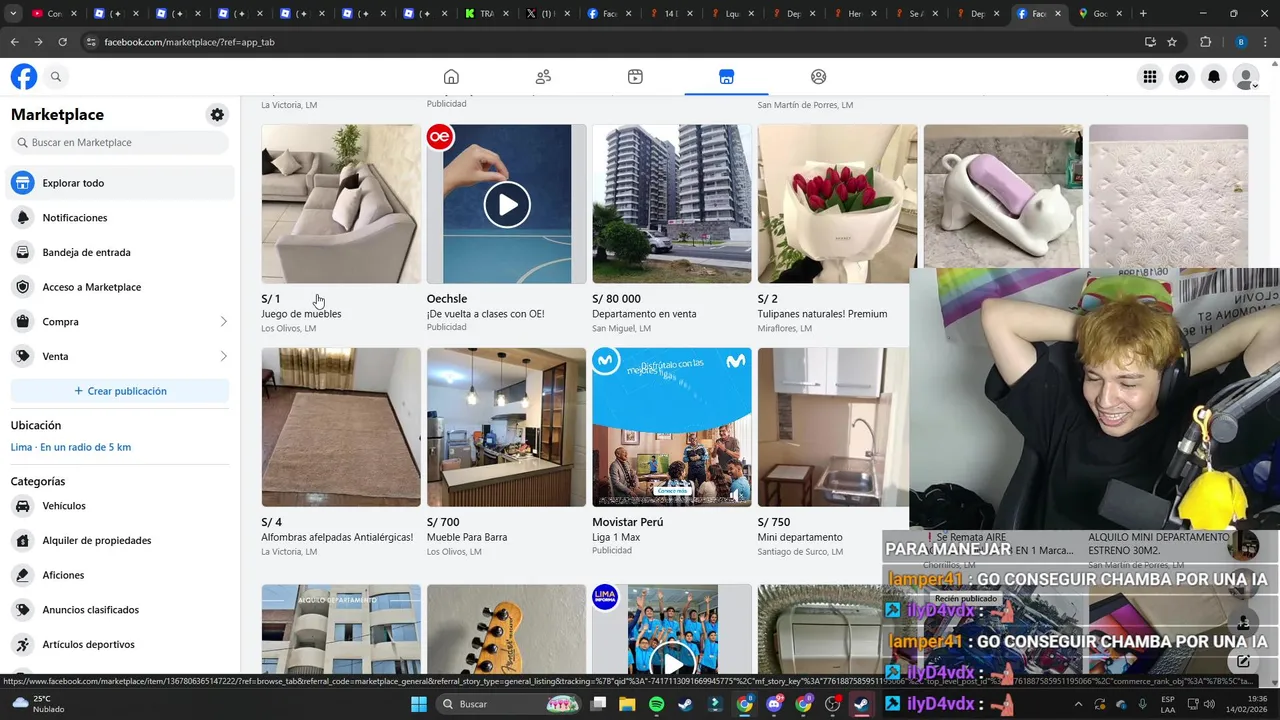Open the Friends icon in top navigation

[543, 77]
